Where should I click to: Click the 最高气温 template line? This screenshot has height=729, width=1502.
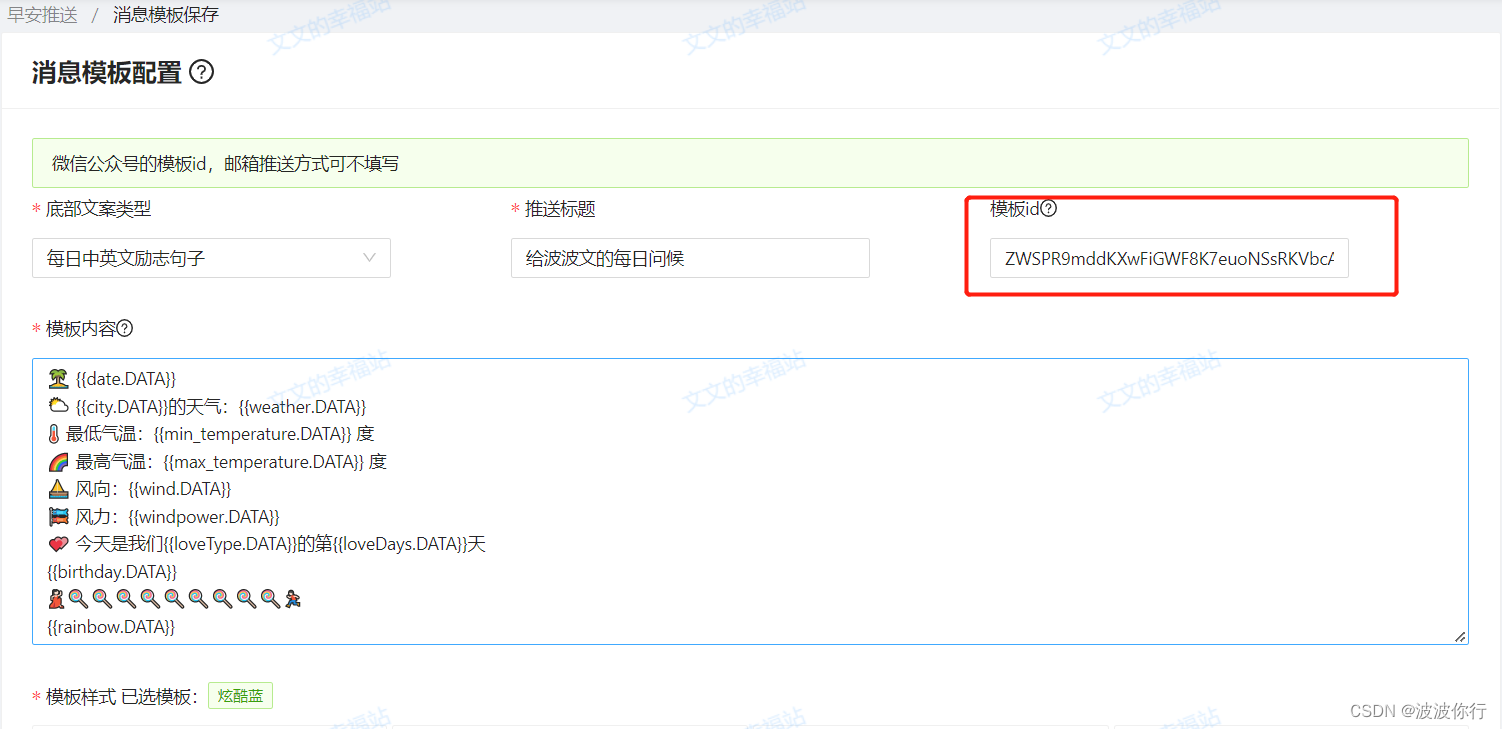tap(217, 462)
